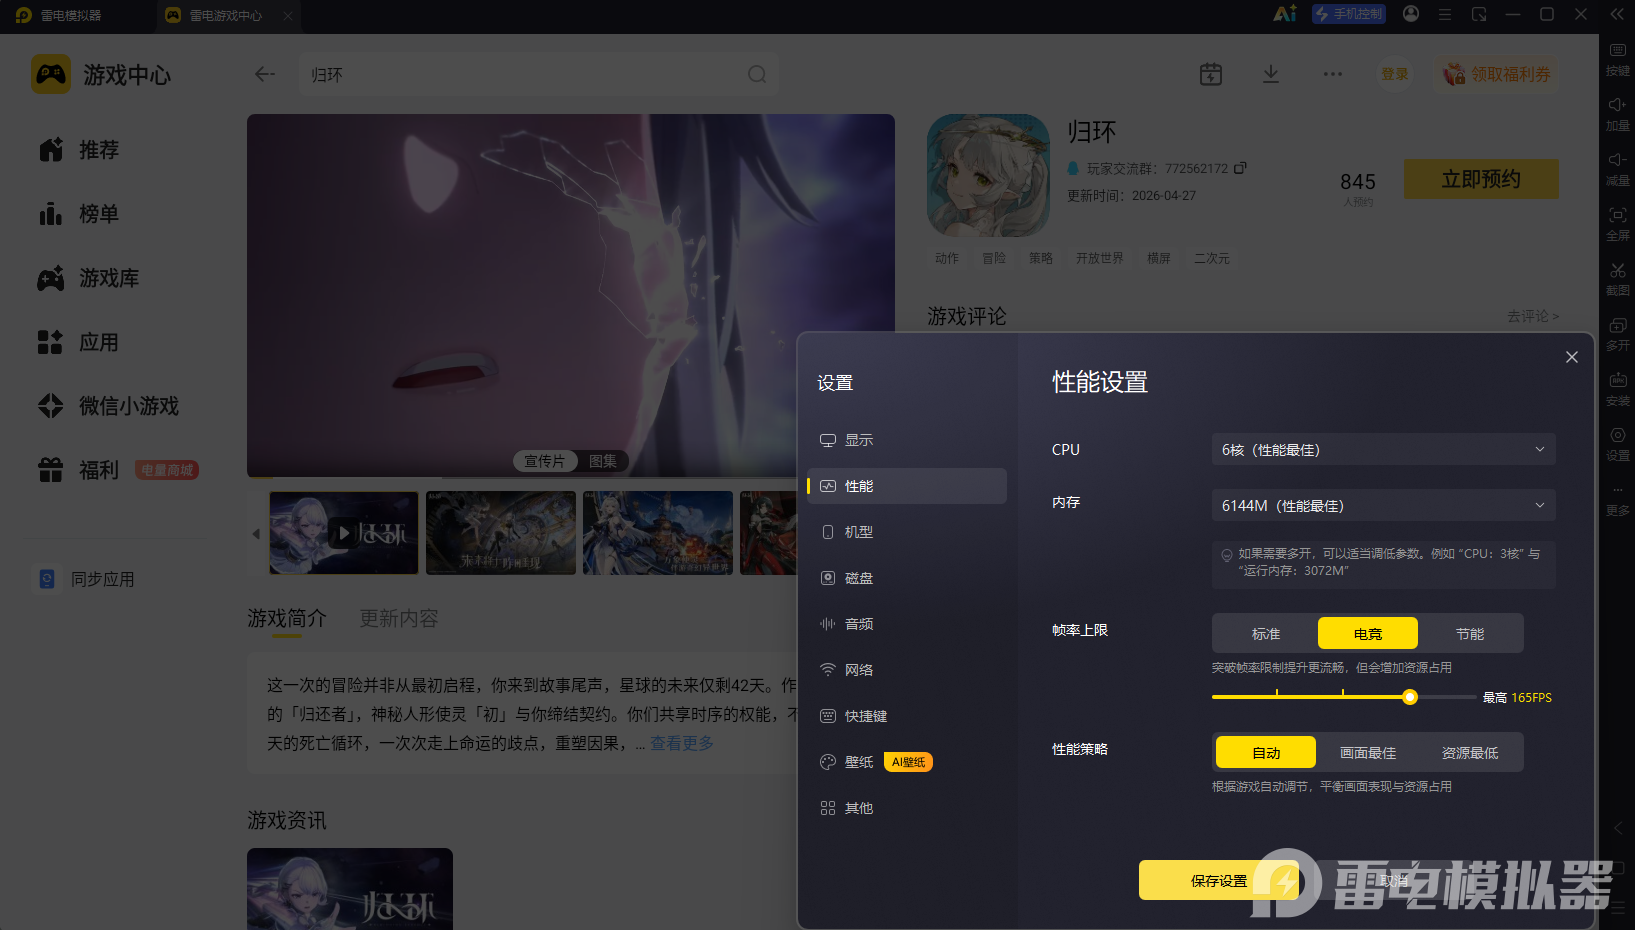Open 壁纸 wallpaper settings
Screen dimensions: 1635x930
pyautogui.click(x=906, y=762)
